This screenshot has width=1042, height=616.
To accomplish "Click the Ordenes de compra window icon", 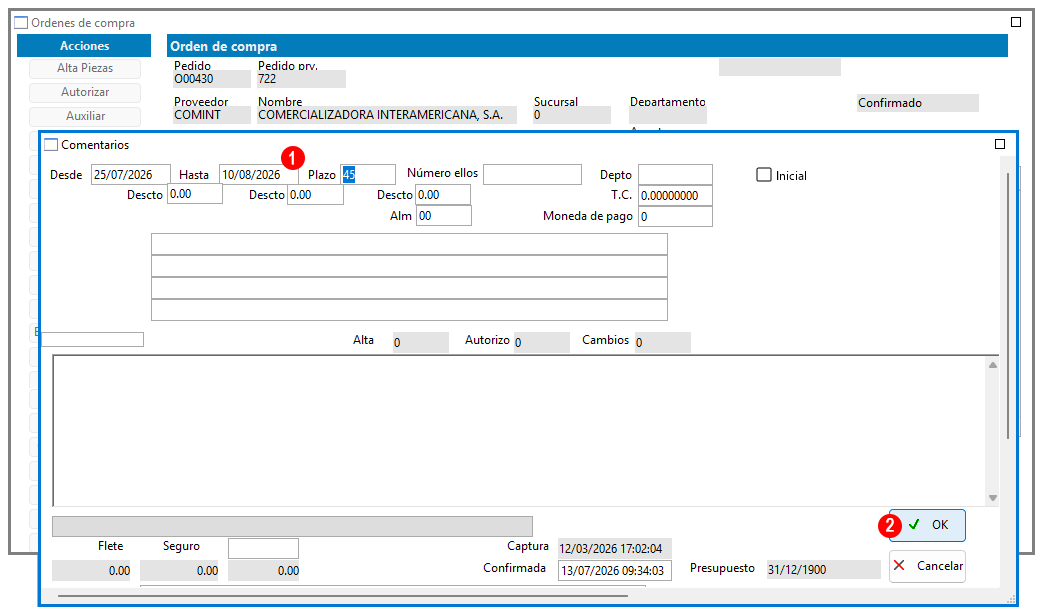I will click(21, 23).
